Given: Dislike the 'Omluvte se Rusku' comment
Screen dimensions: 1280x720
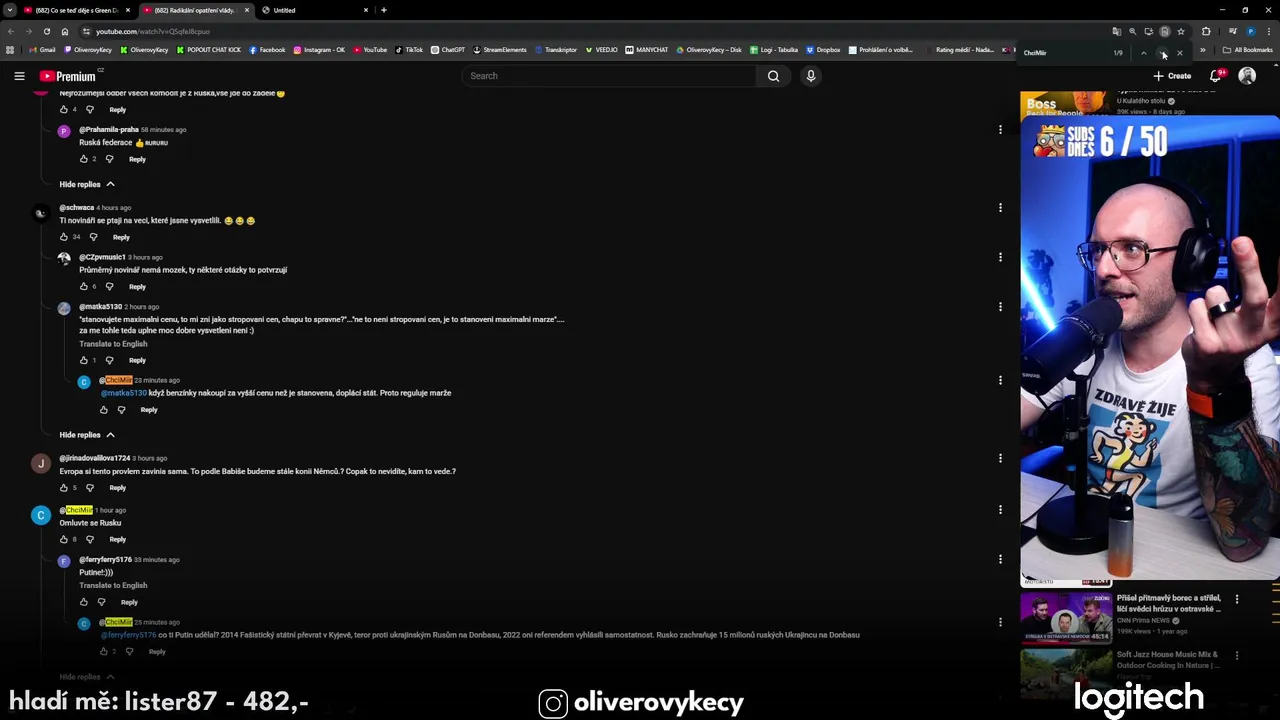Looking at the screenshot, I should (89, 539).
